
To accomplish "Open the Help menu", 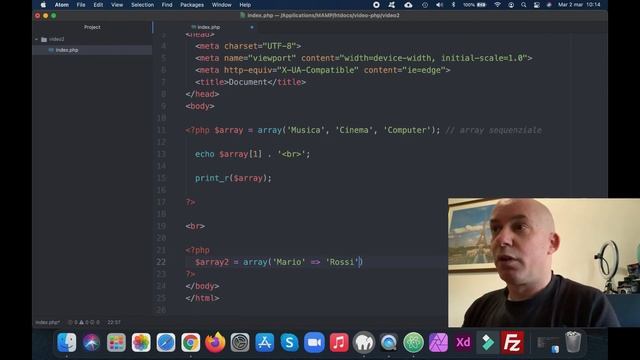I will tap(245, 5).
